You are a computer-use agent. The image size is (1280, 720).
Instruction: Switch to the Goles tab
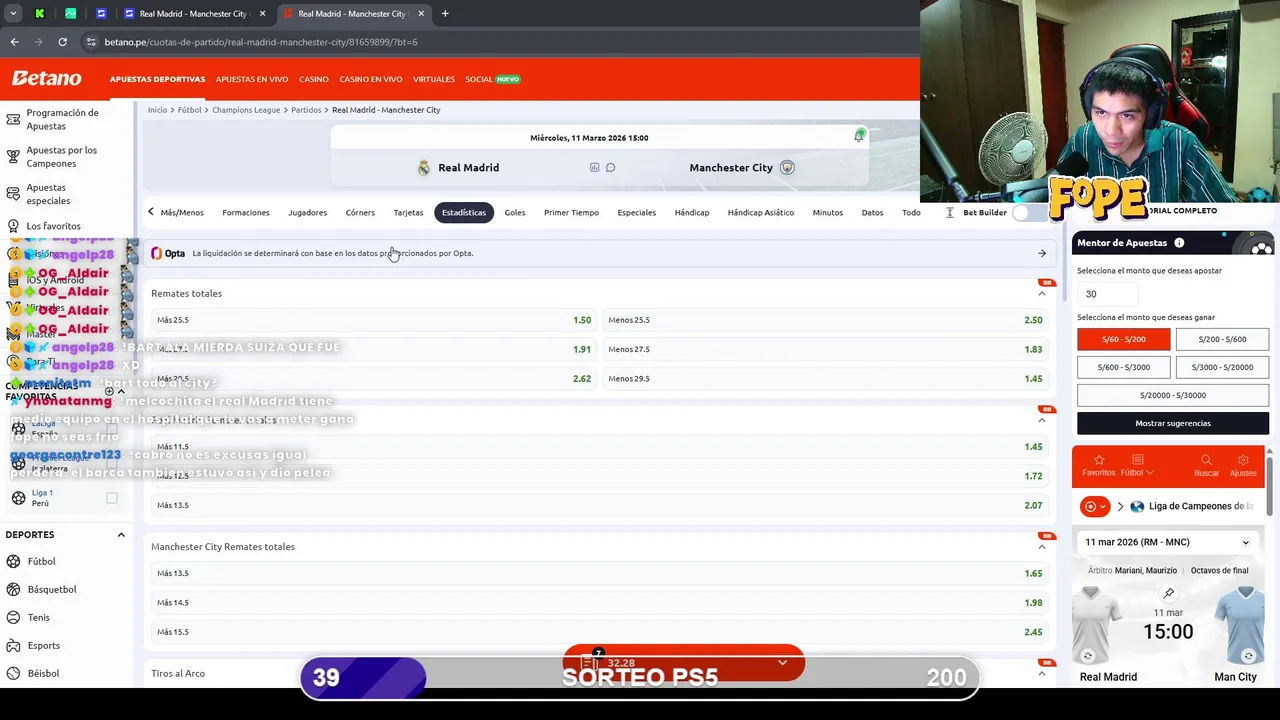click(515, 212)
